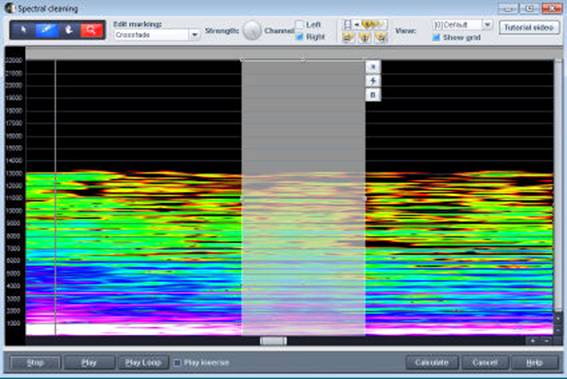Click the zoom plus icon at bottom right

[x=533, y=340]
